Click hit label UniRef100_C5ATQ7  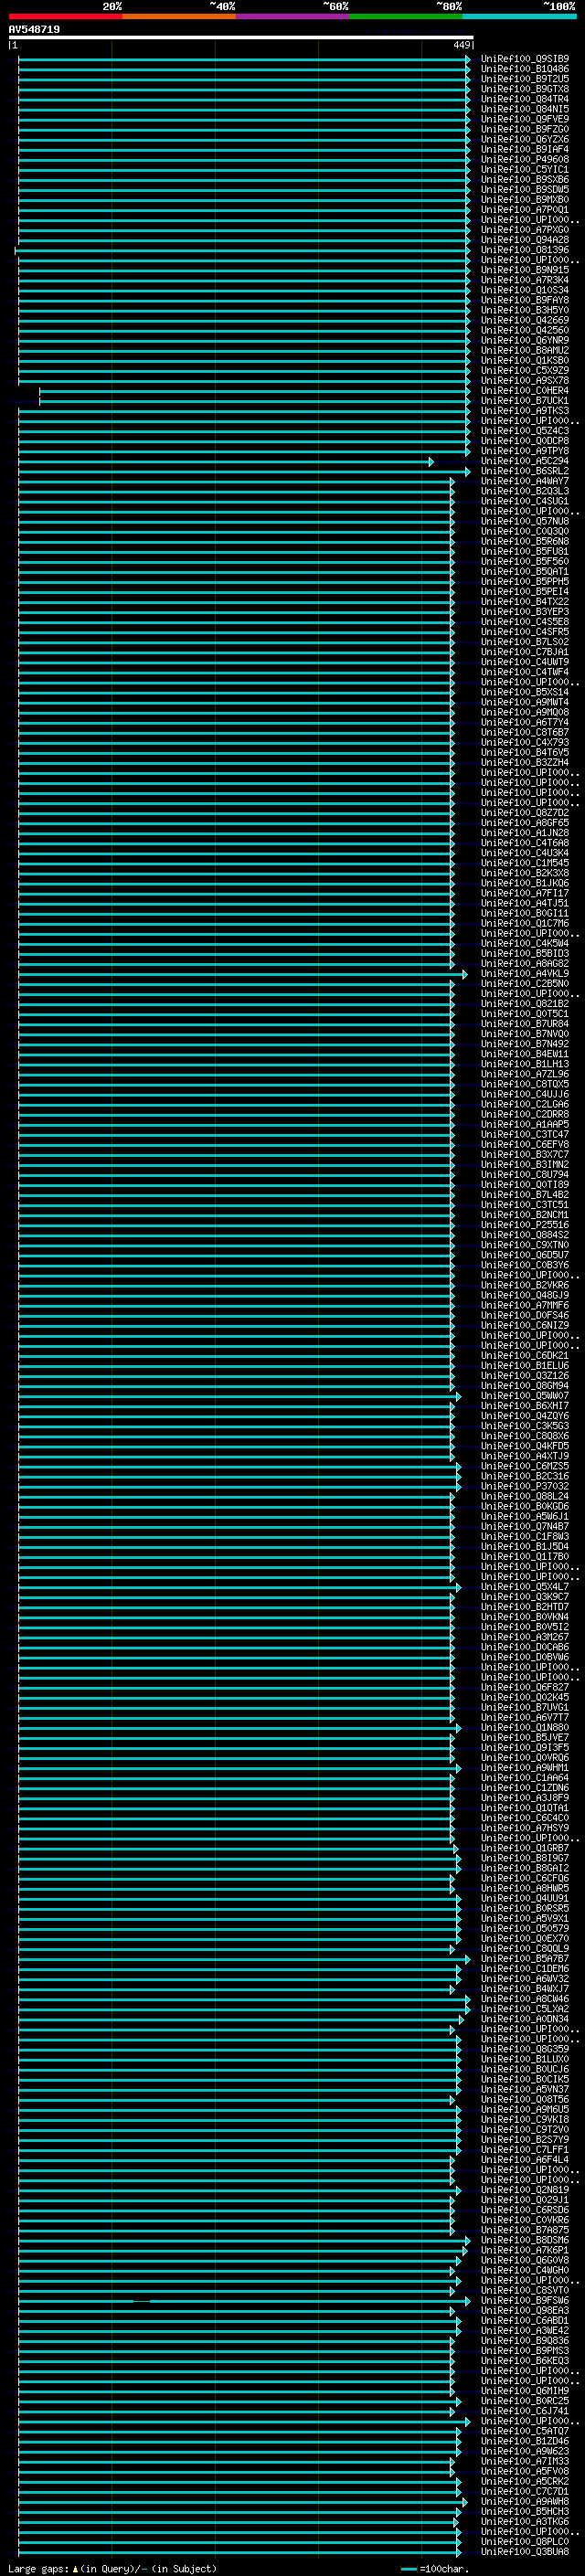click(525, 2431)
